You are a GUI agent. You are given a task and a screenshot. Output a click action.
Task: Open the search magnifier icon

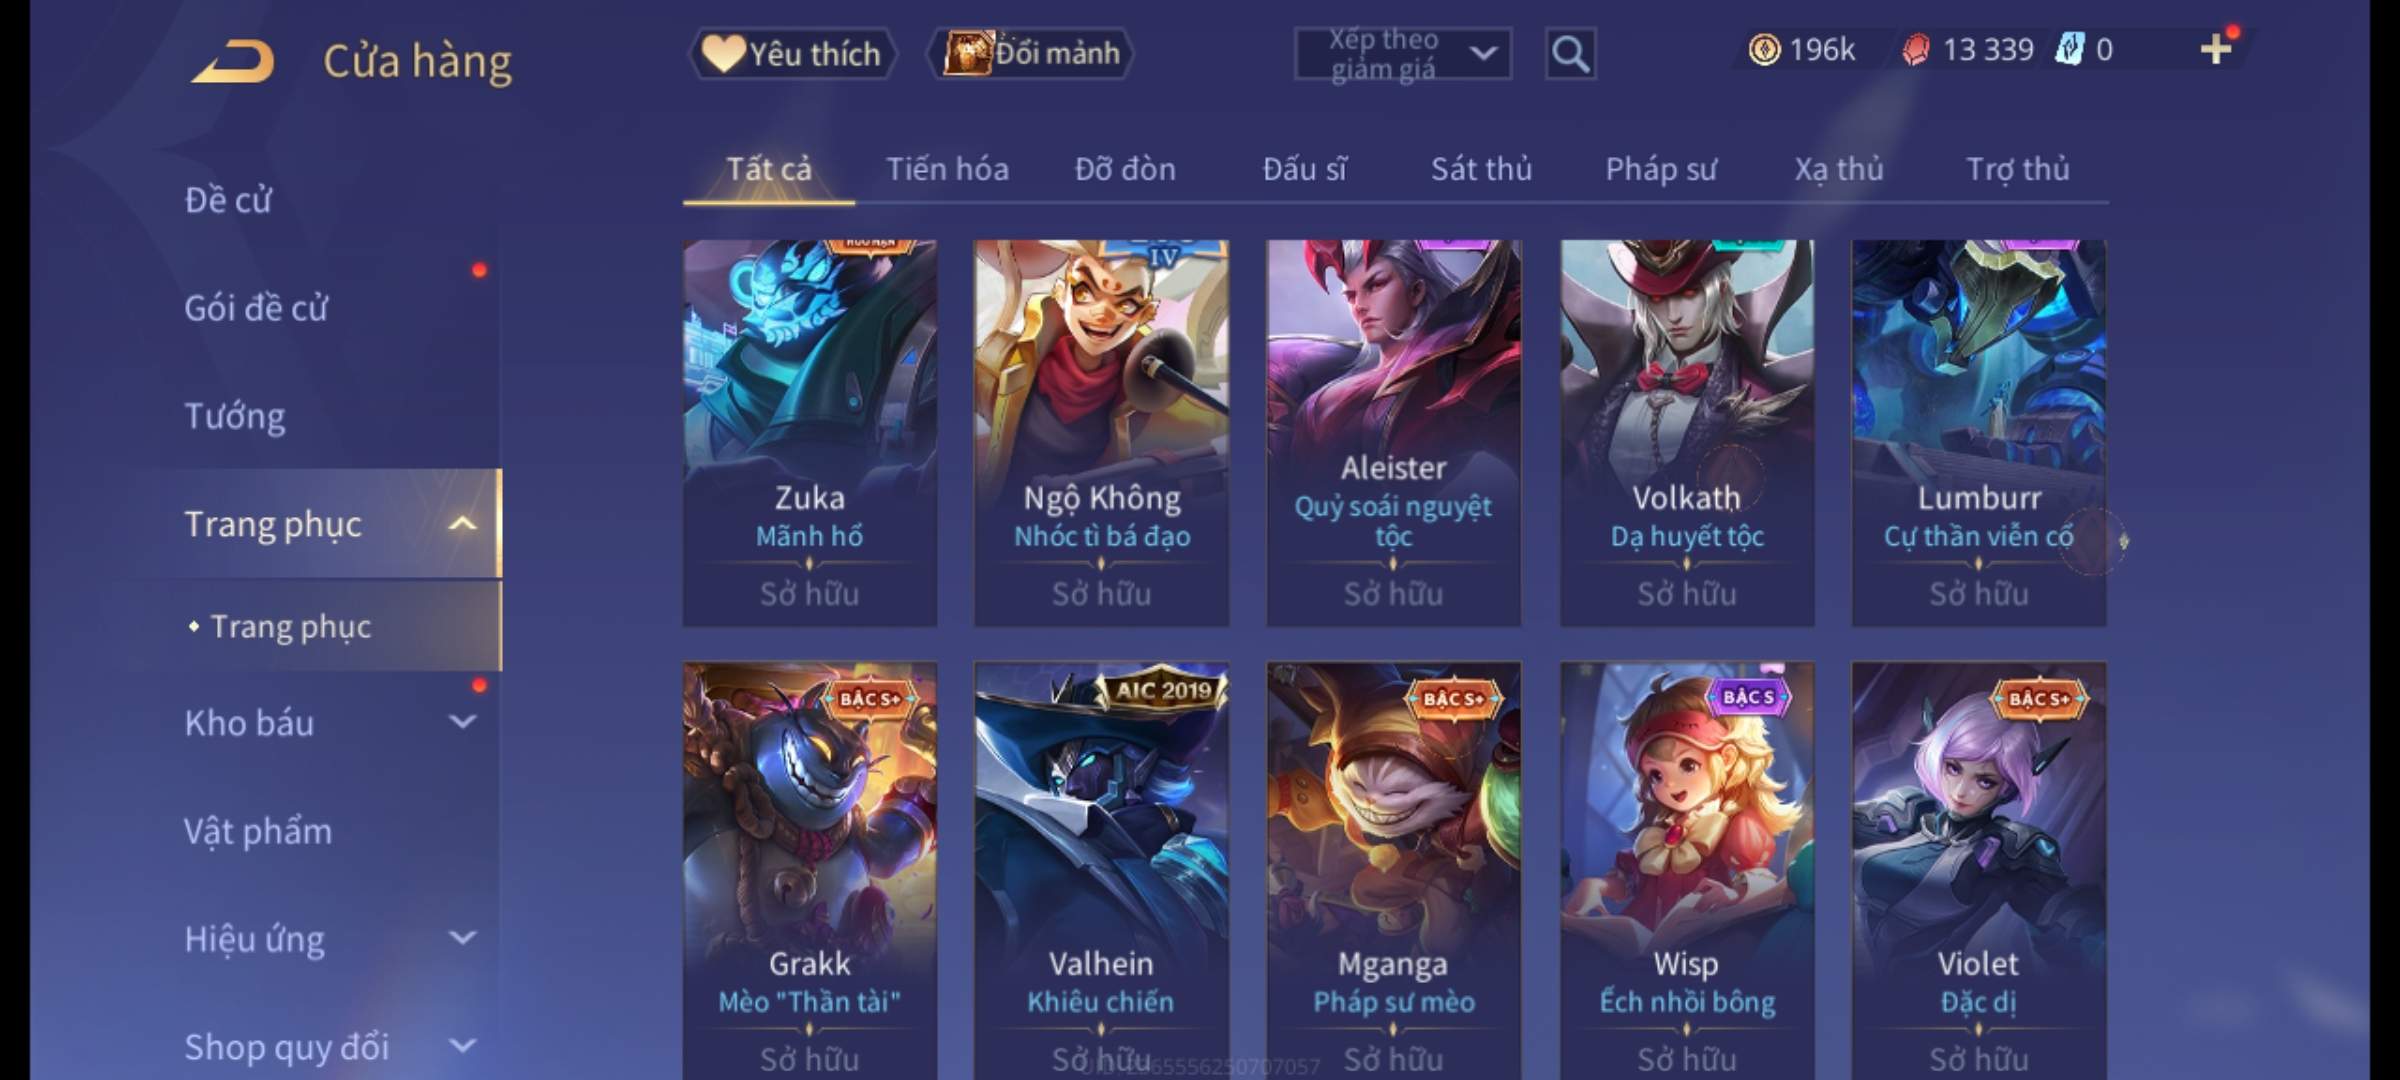pos(1570,54)
